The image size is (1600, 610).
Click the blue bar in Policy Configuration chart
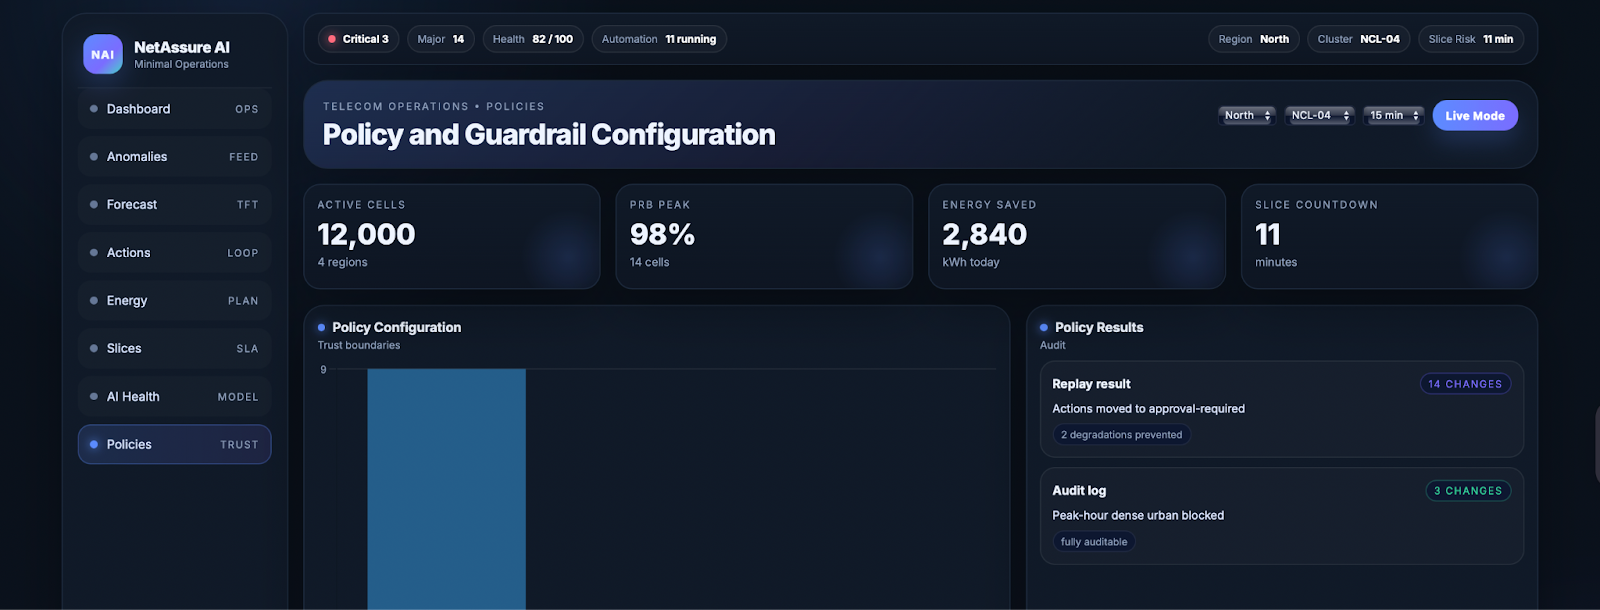[x=446, y=489]
